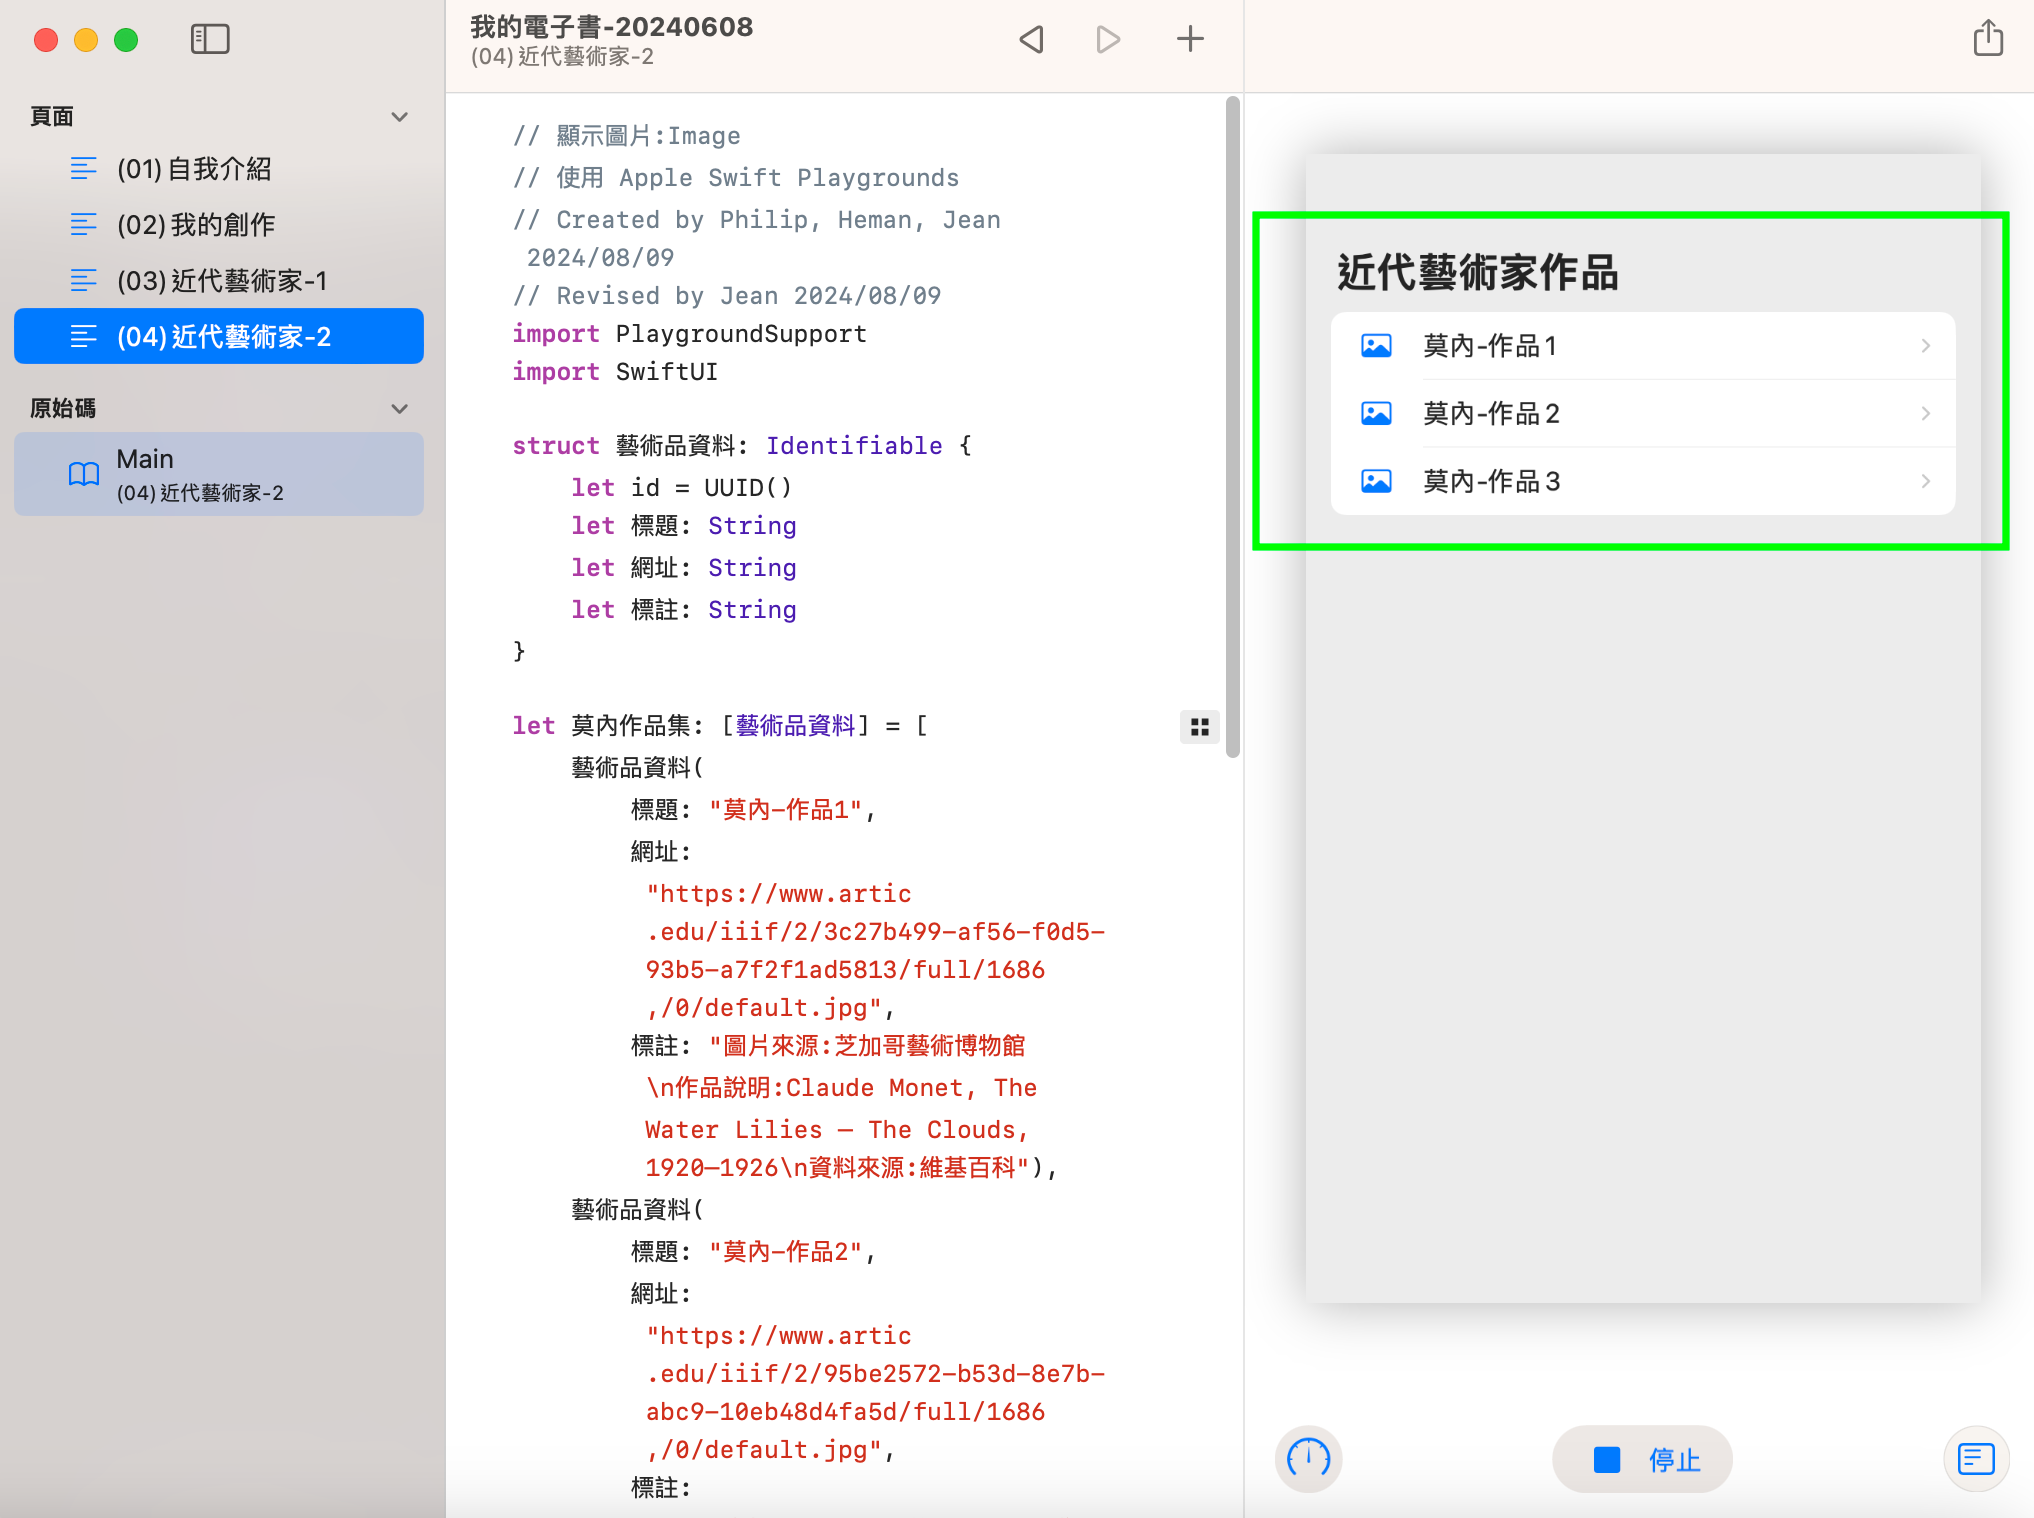2034x1518 pixels.
Task: Click the code result grid icon
Action: [1199, 727]
